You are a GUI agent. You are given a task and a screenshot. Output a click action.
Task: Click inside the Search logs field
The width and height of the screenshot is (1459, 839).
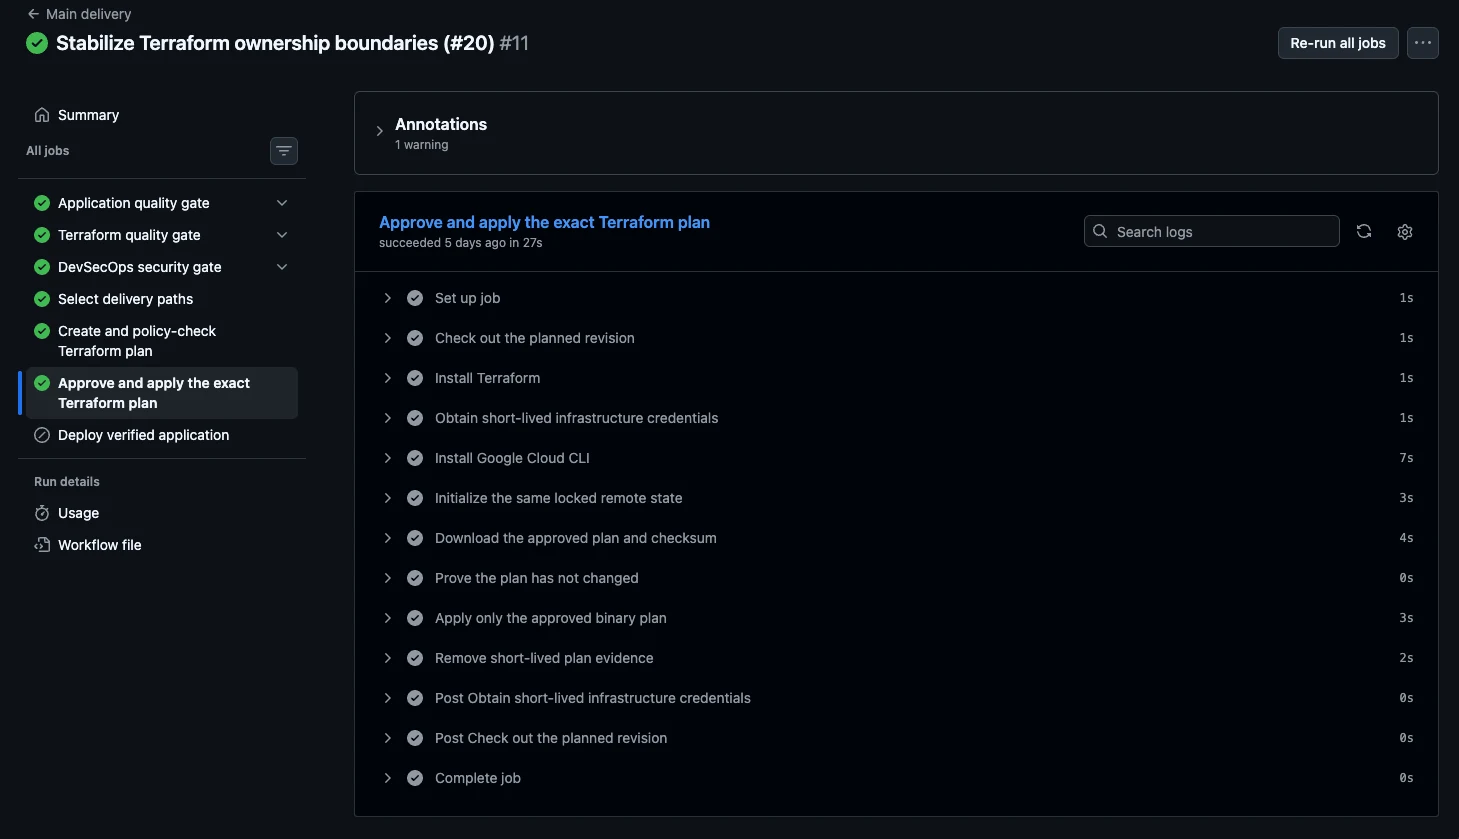(1211, 231)
